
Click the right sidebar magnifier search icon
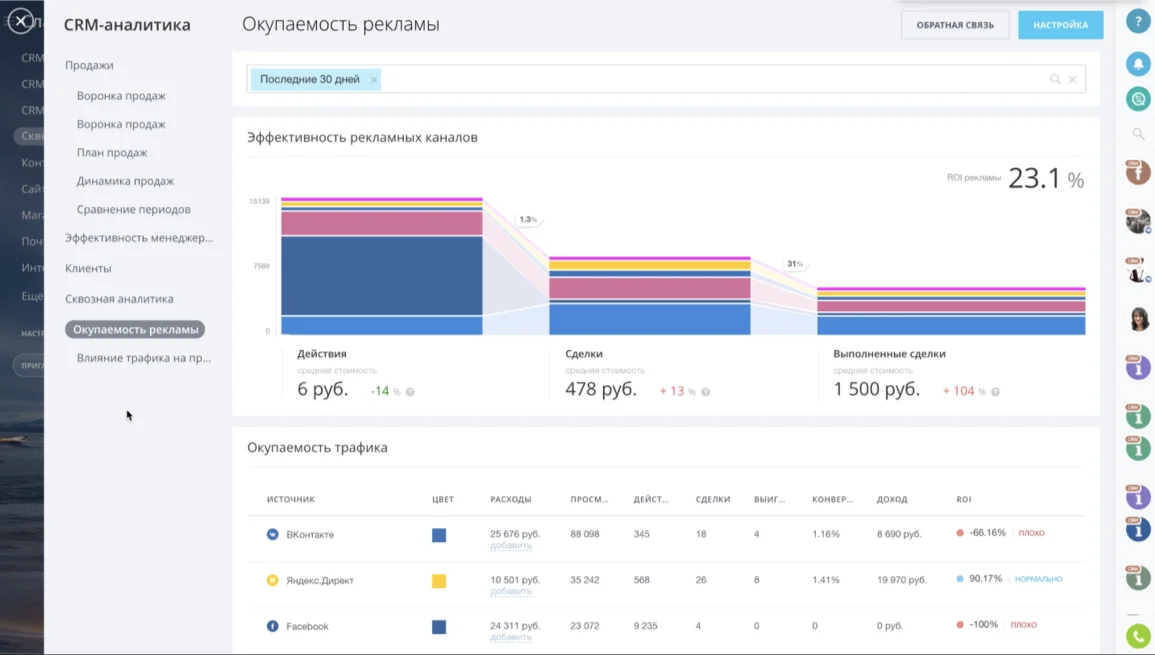coord(1138,133)
